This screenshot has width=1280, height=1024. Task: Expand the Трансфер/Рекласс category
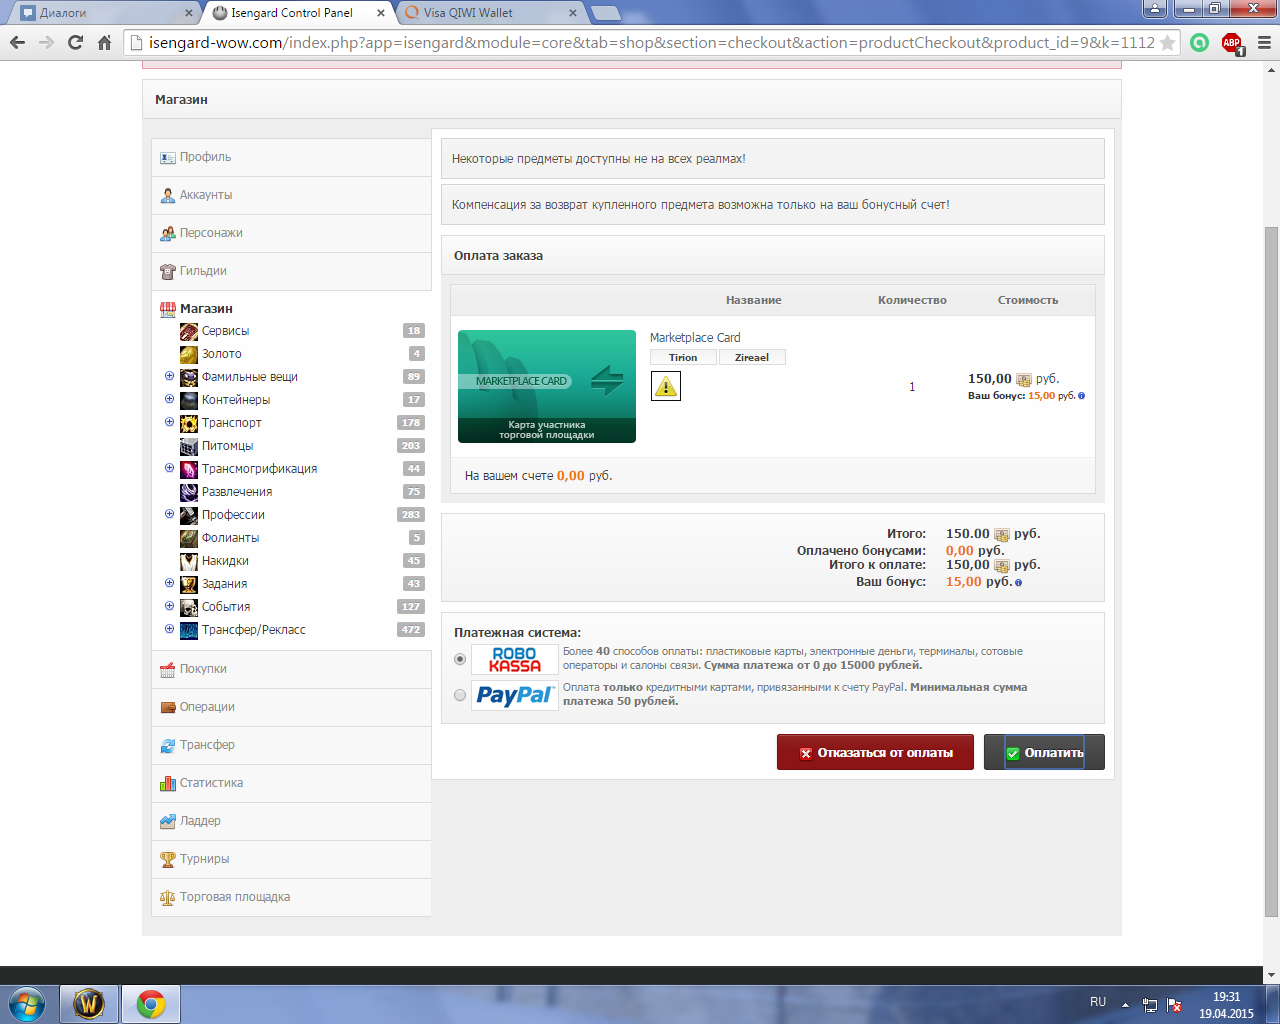tap(169, 629)
